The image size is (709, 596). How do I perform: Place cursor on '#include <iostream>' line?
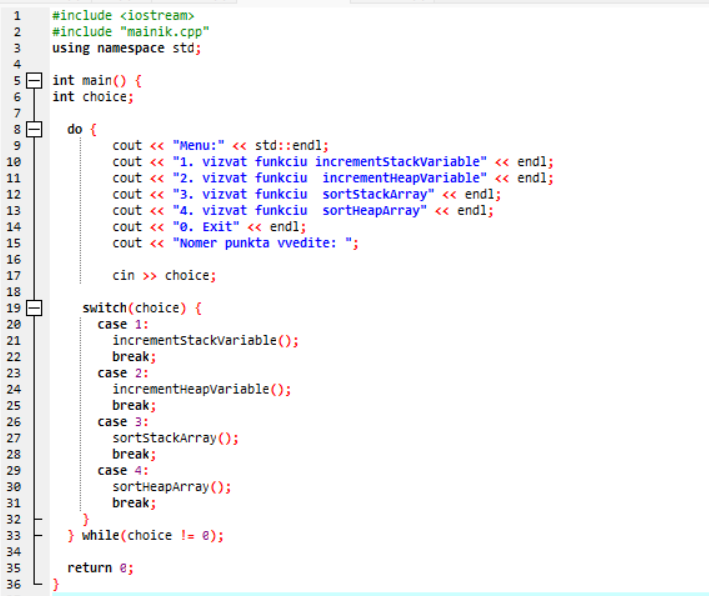(123, 16)
